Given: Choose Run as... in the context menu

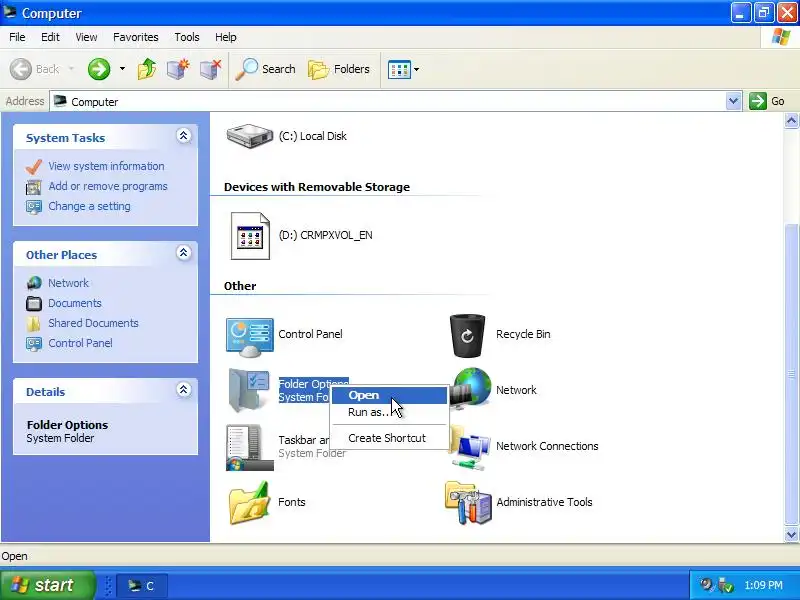Looking at the screenshot, I should pyautogui.click(x=389, y=412).
